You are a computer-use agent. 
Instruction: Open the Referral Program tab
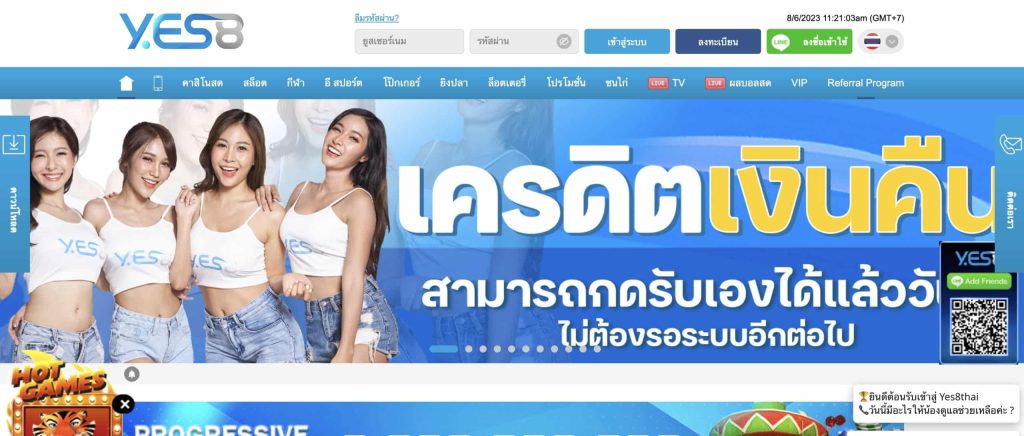click(865, 83)
